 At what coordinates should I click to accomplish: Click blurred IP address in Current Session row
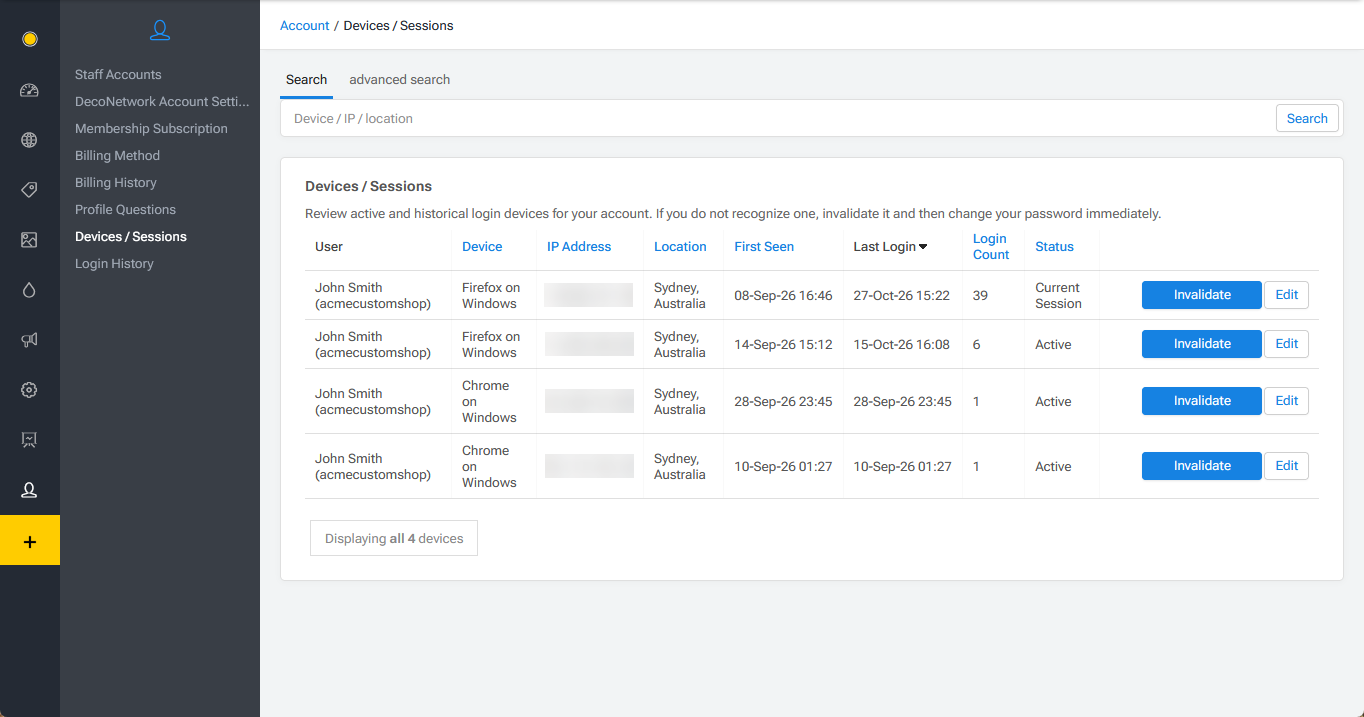pyautogui.click(x=589, y=295)
